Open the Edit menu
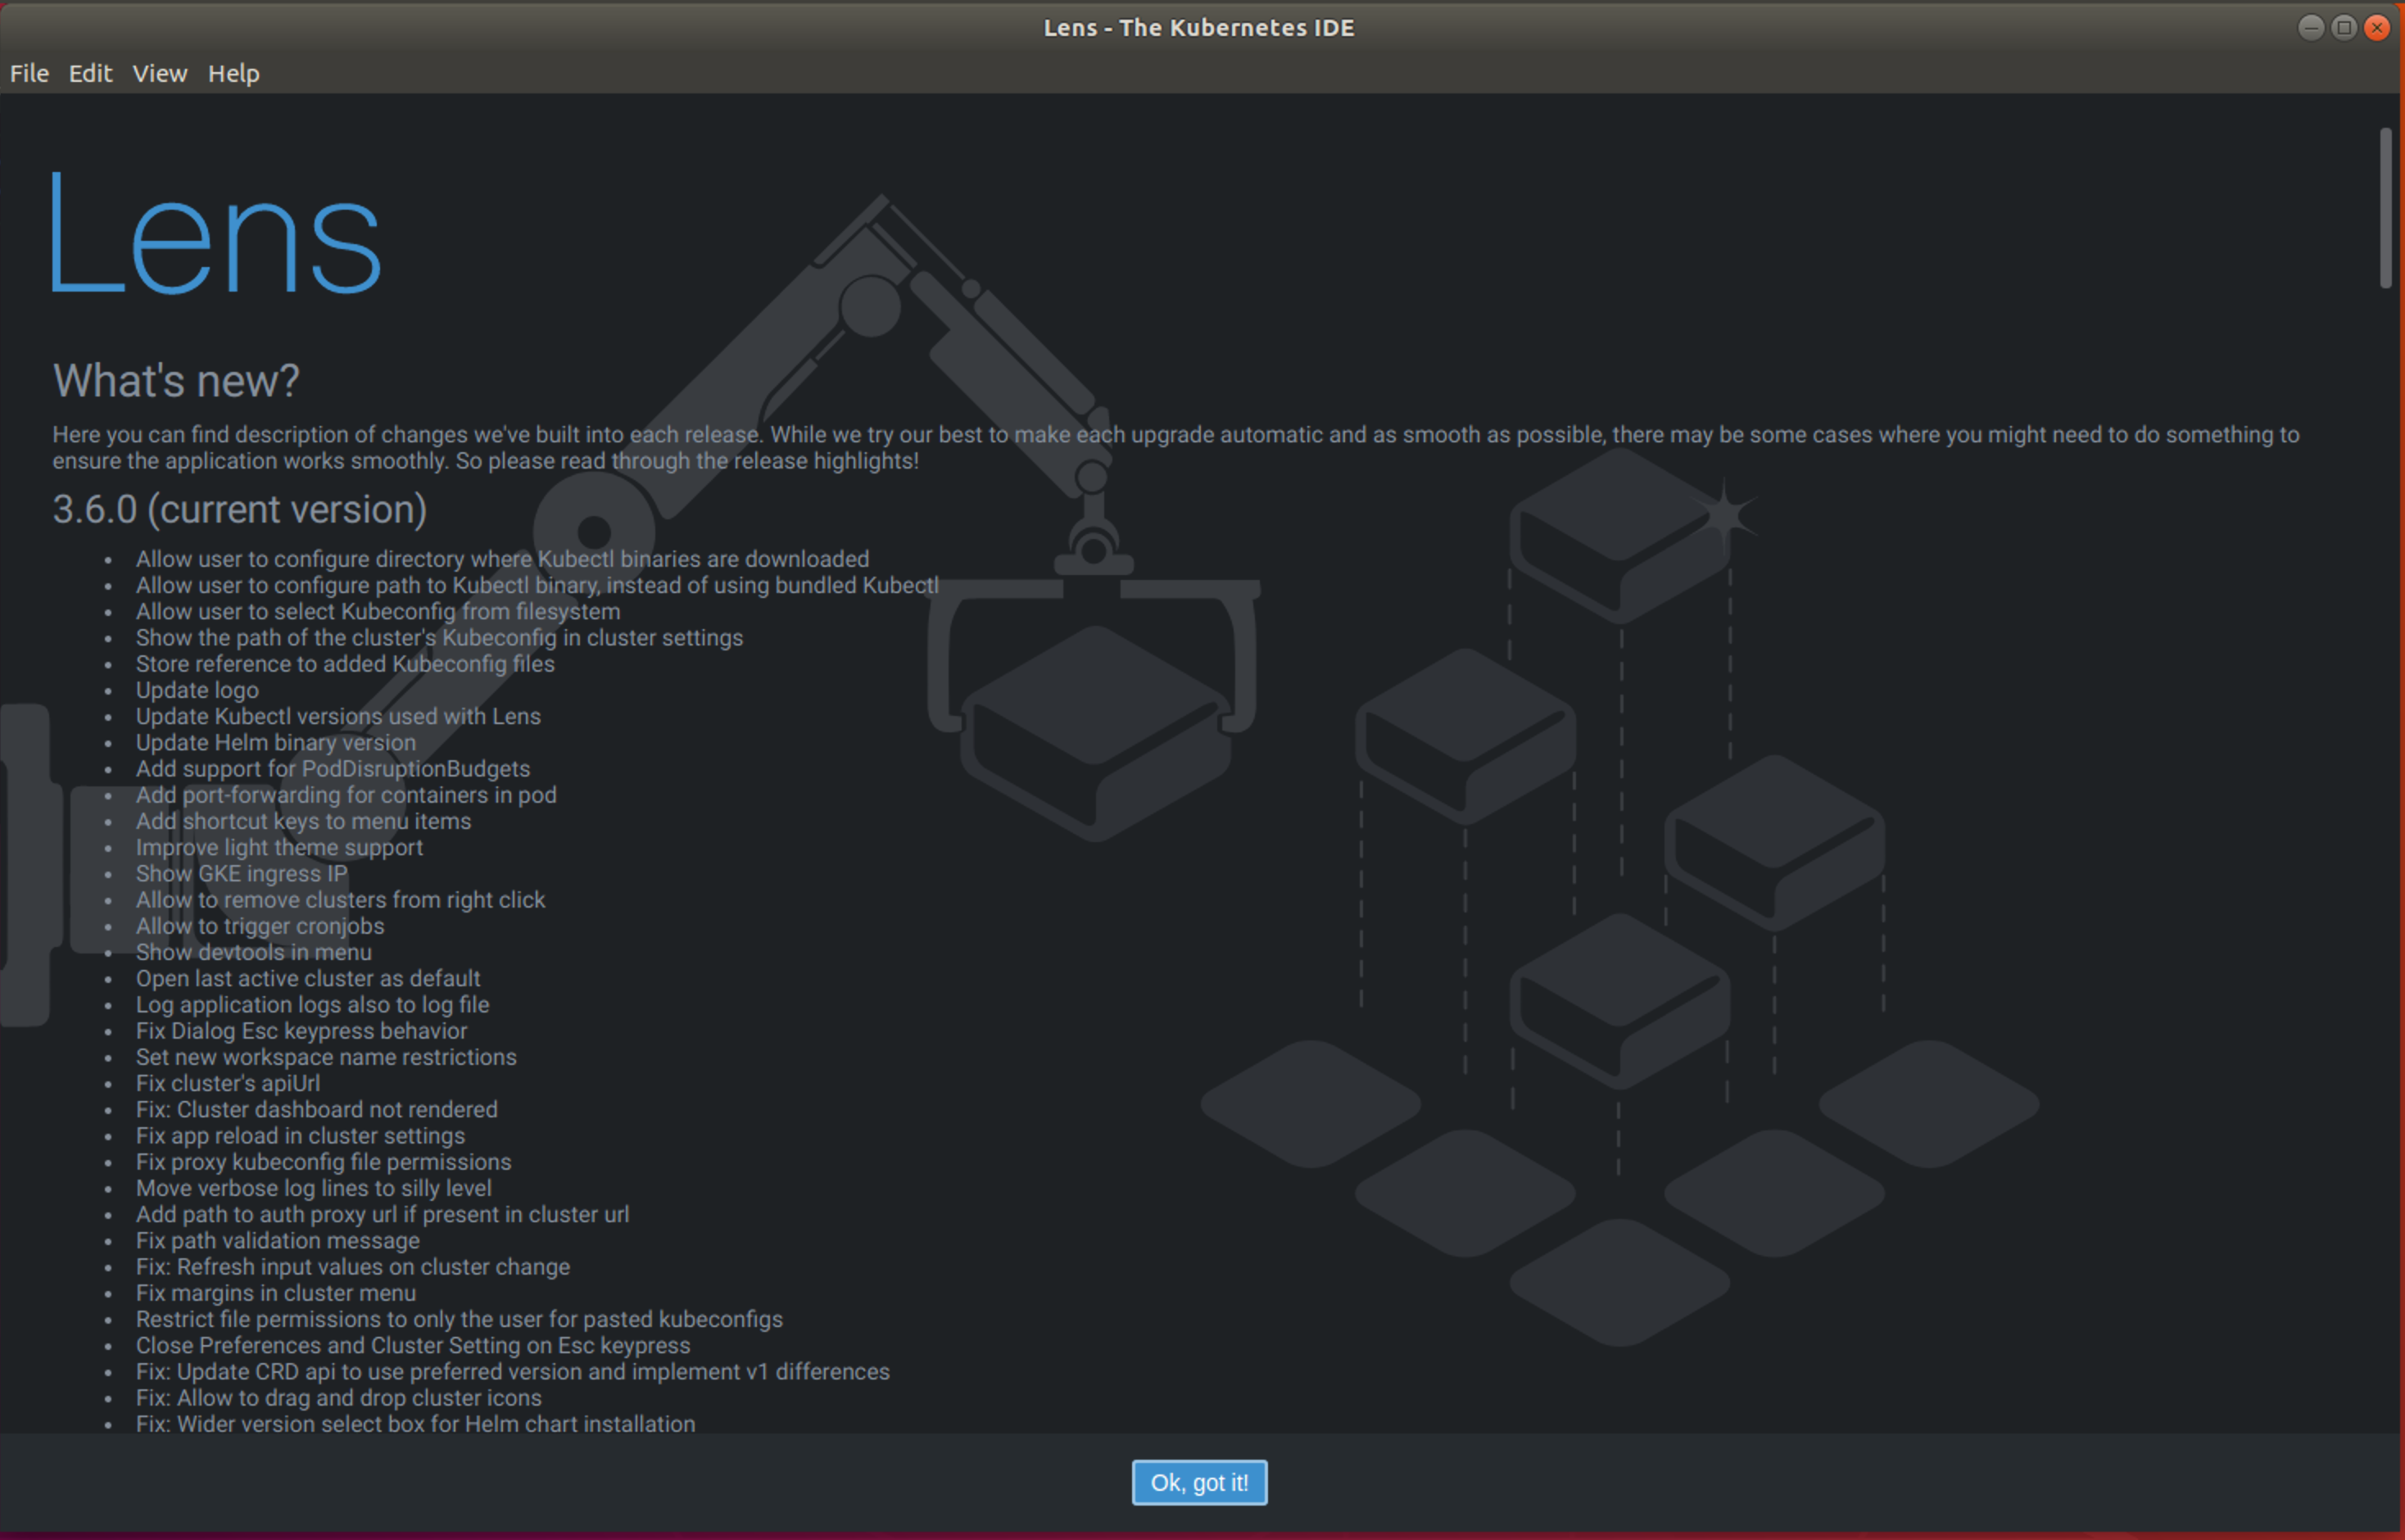Viewport: 2405px width, 1540px height. point(90,73)
